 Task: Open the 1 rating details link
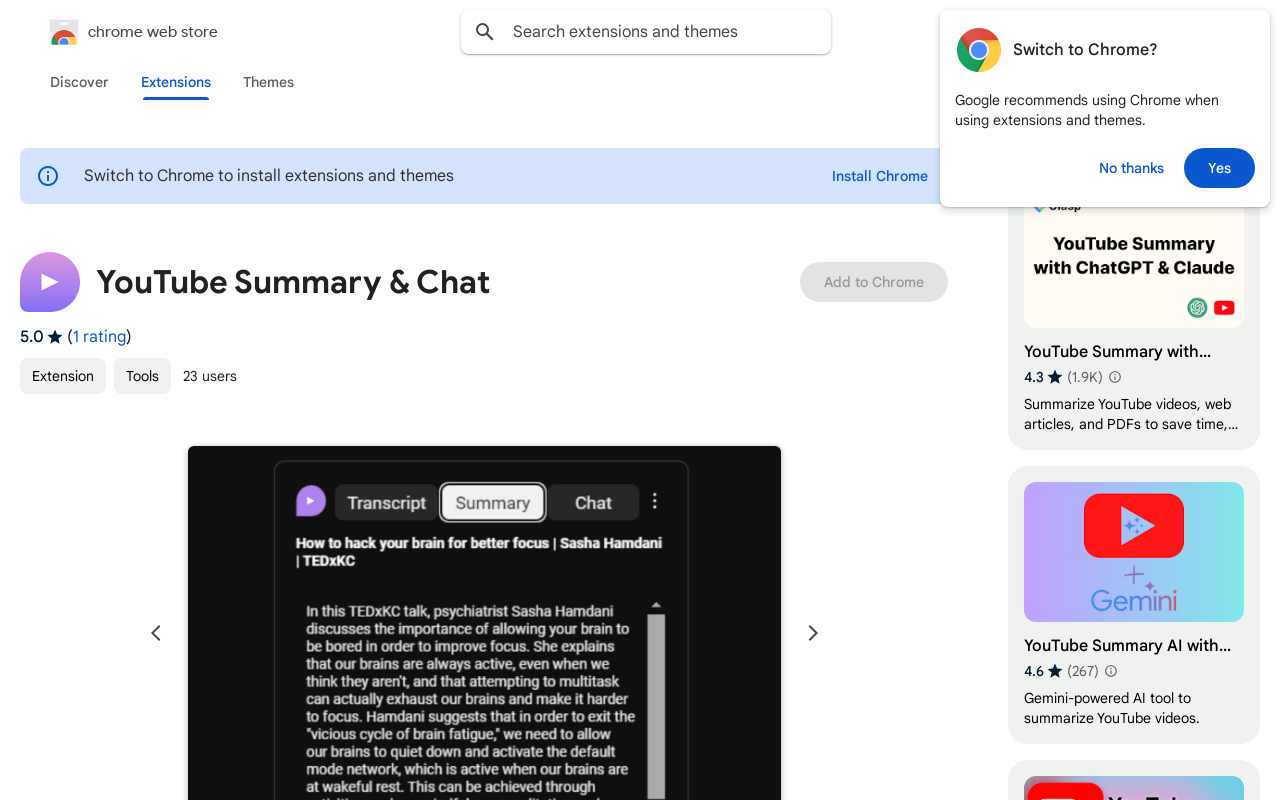pos(100,336)
